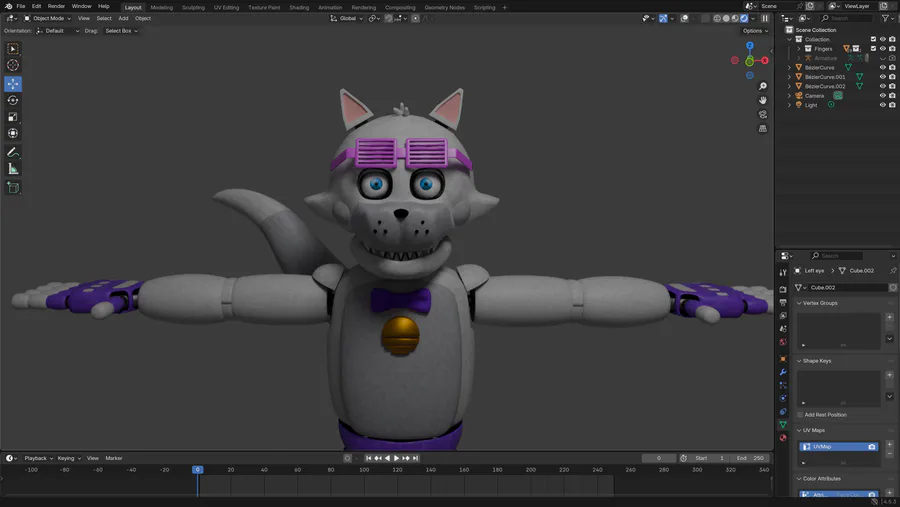Toggle Fingers collection exclude checkbox
The height and width of the screenshot is (507, 900).
[874, 49]
